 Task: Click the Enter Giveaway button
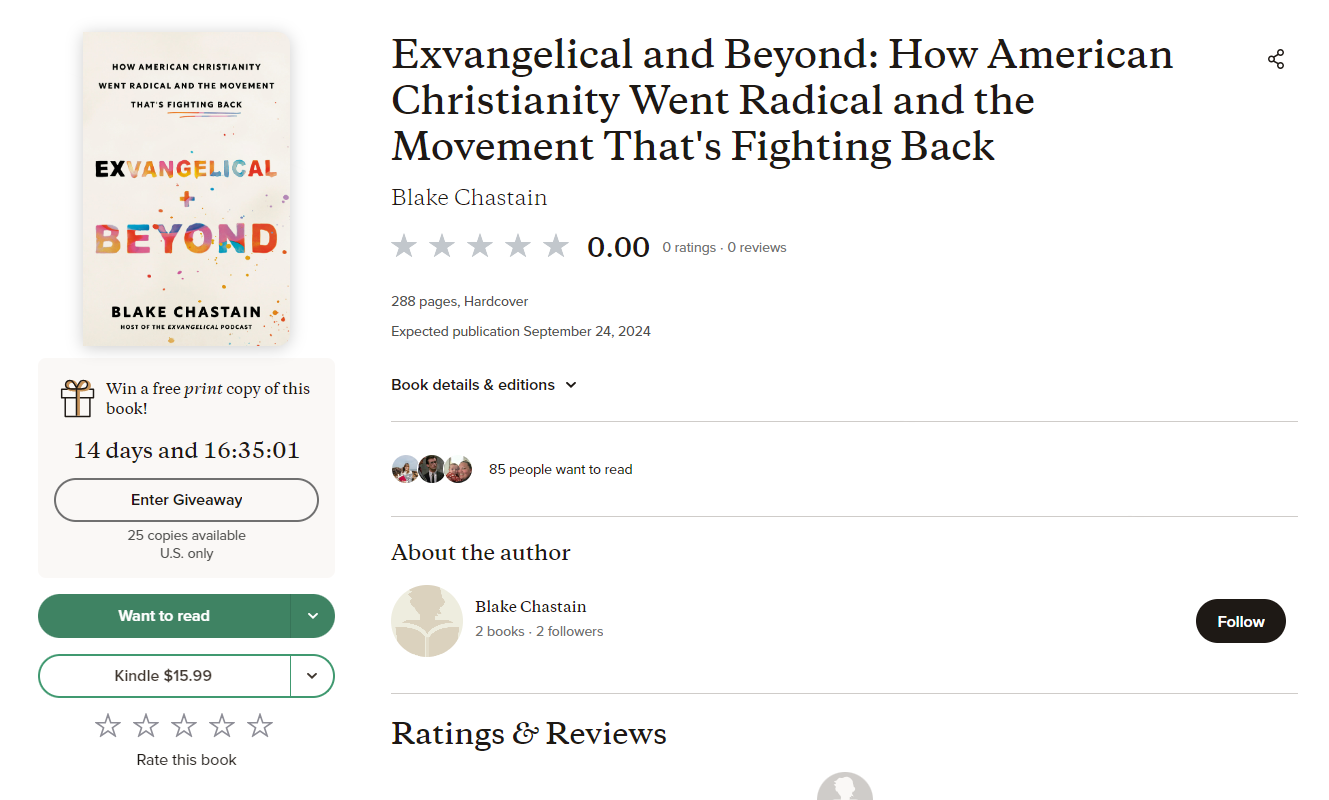(x=186, y=500)
